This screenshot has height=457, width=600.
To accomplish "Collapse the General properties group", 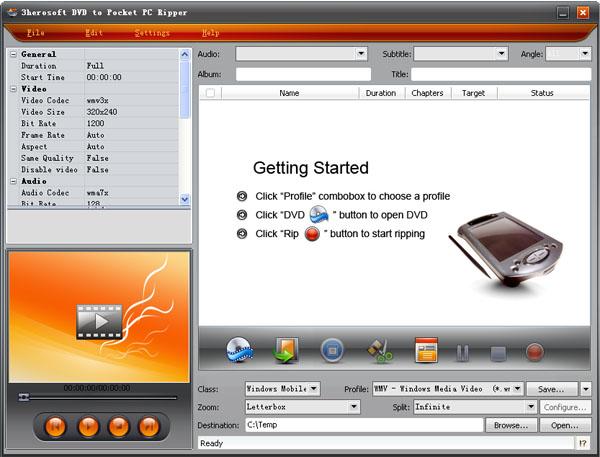I will (13, 54).
